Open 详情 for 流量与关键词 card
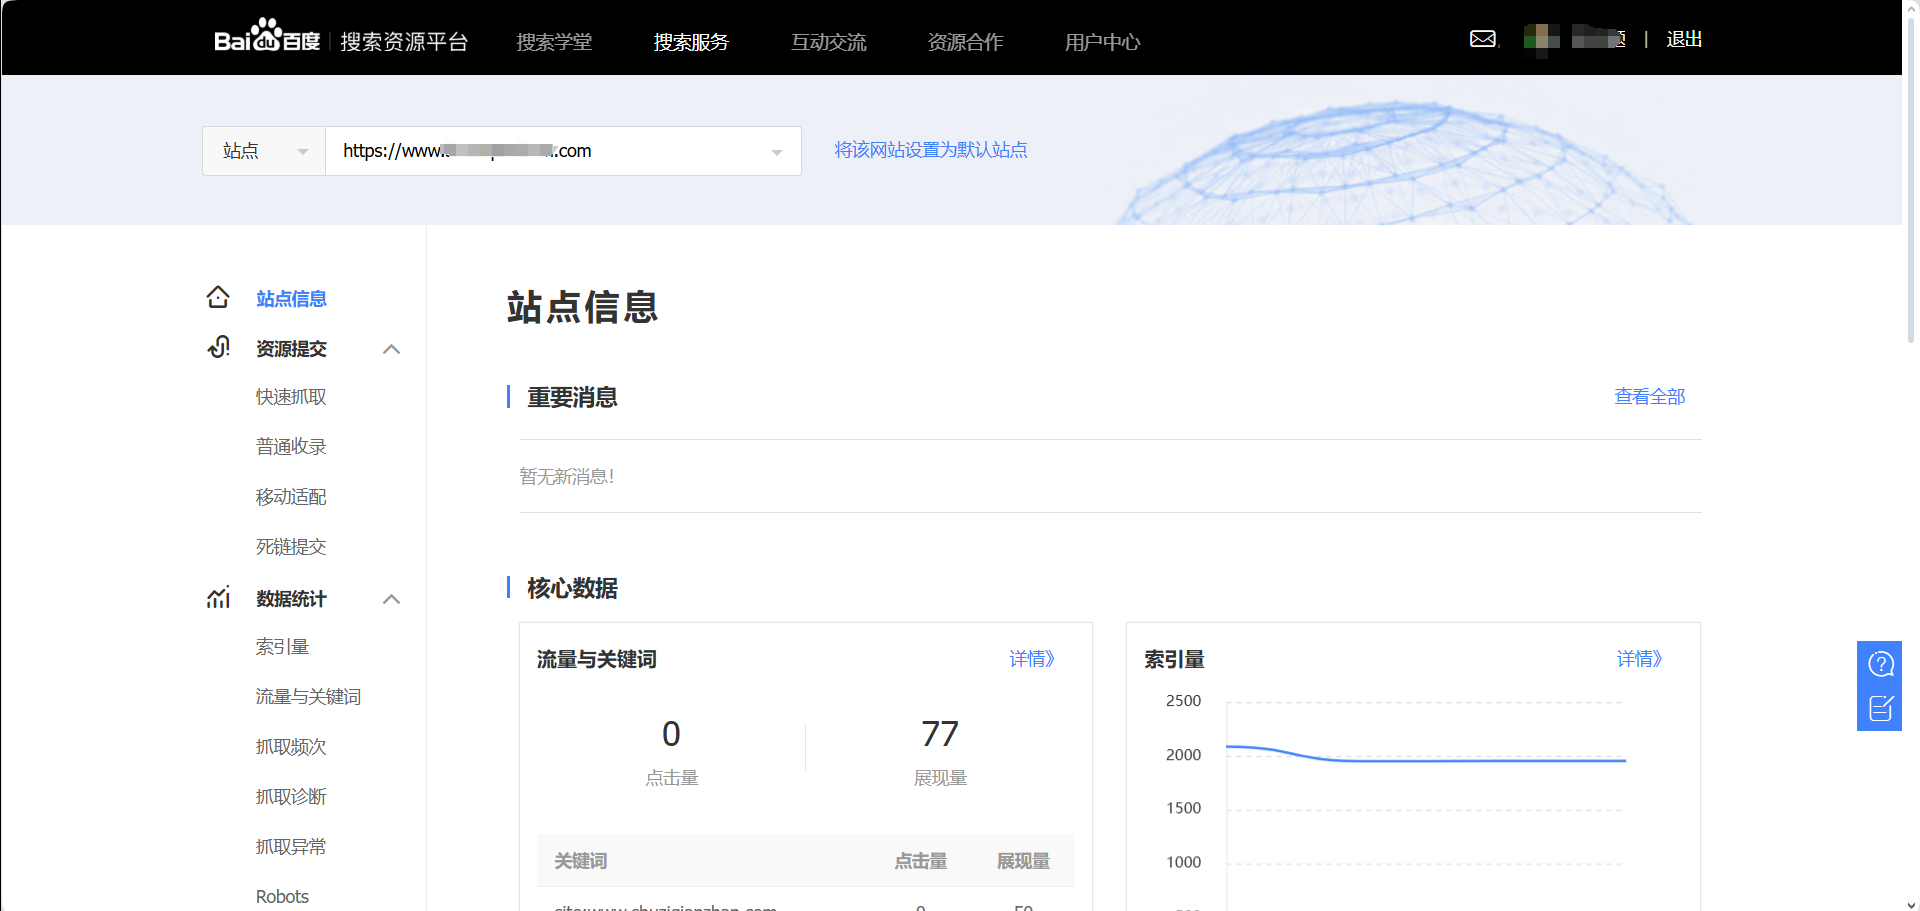 (x=1031, y=659)
